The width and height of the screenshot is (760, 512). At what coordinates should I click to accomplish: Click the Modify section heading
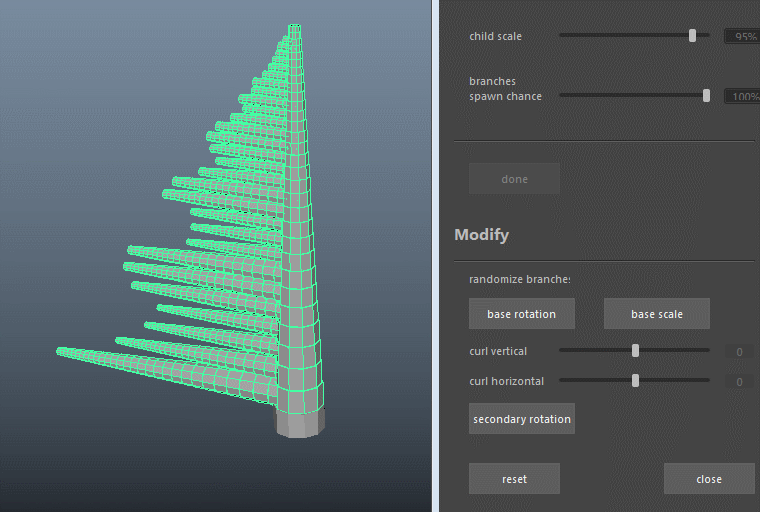point(482,235)
